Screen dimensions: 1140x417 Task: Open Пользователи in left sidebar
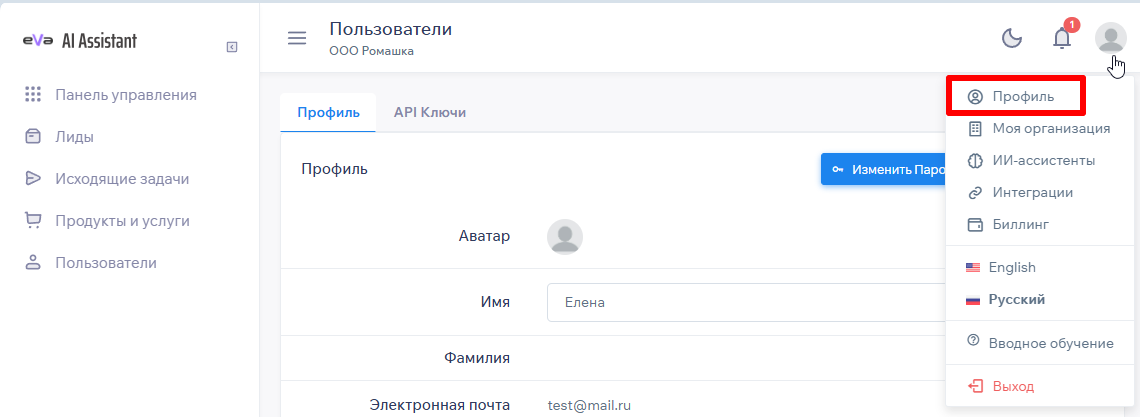click(x=105, y=263)
